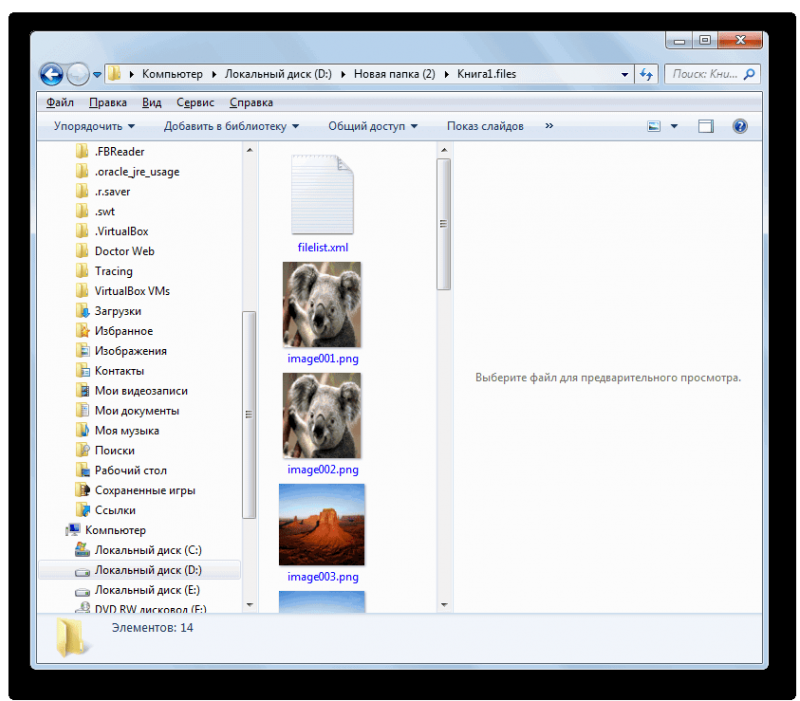The image size is (800, 701).
Task: Click the Мои видеозаписи folder icon
Action: tap(82, 390)
